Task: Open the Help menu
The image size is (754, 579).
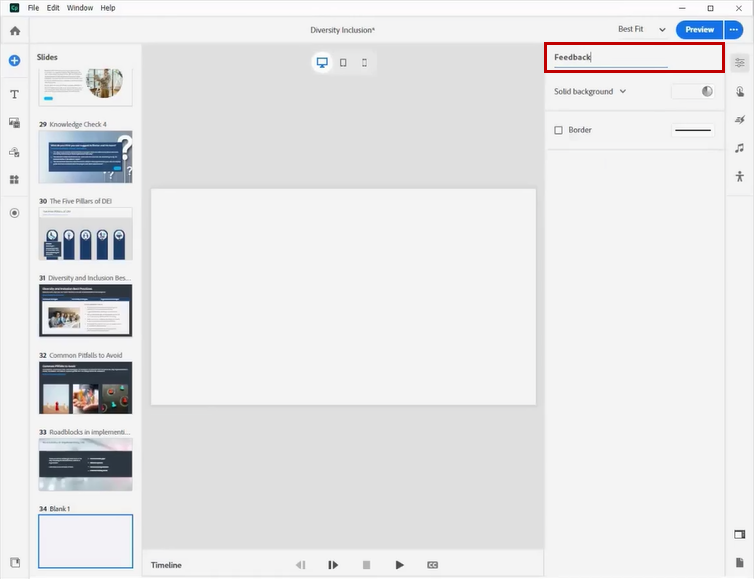Action: (x=108, y=8)
